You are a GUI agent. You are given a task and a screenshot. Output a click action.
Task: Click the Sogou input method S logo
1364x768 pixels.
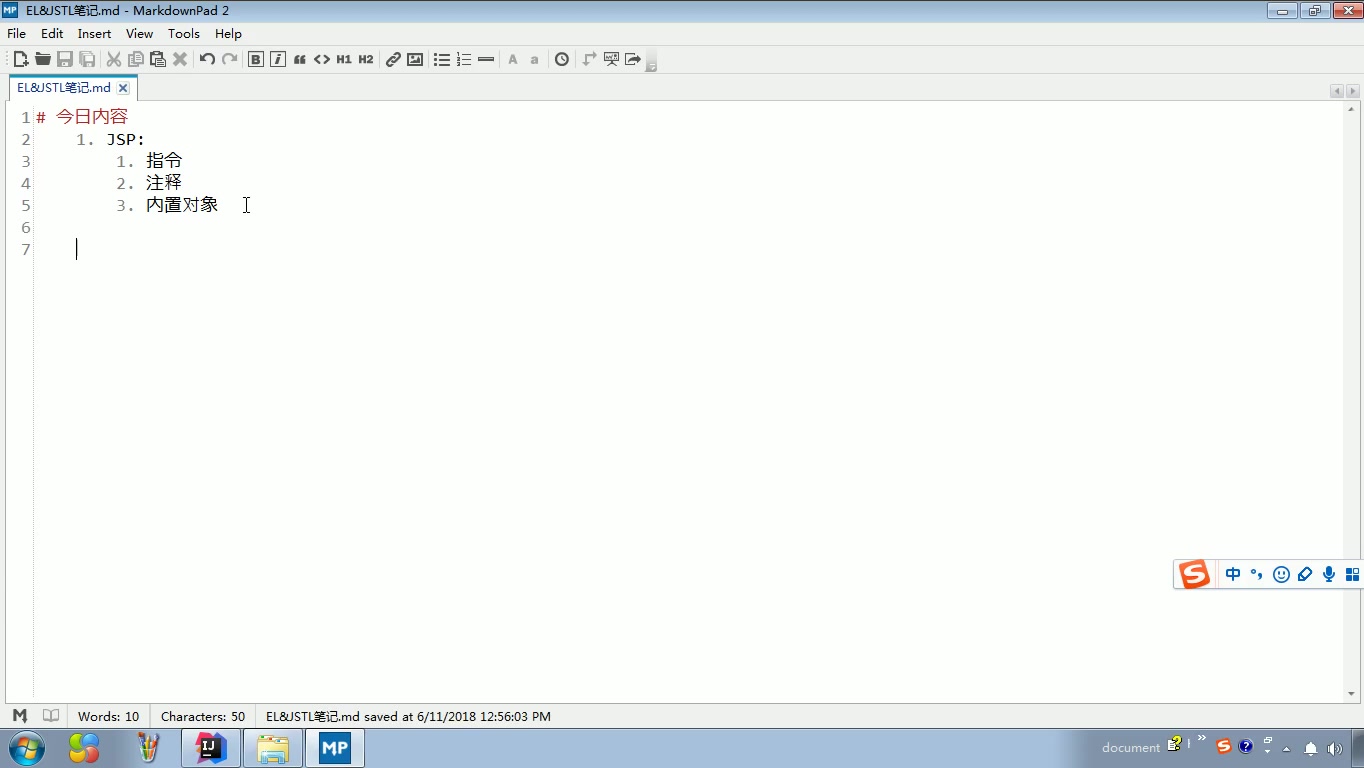(1194, 574)
